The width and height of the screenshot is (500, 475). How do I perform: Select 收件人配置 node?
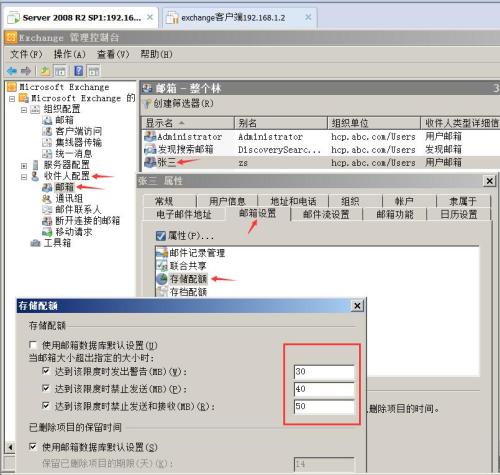click(66, 176)
